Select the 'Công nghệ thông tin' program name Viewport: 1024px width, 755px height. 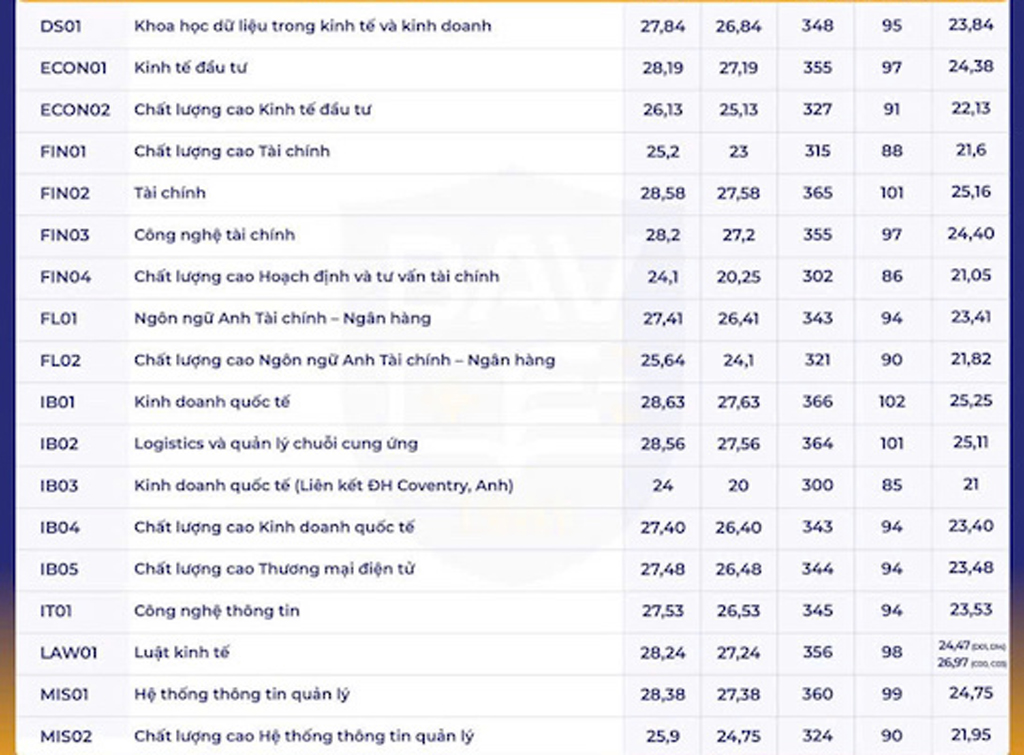tap(217, 611)
